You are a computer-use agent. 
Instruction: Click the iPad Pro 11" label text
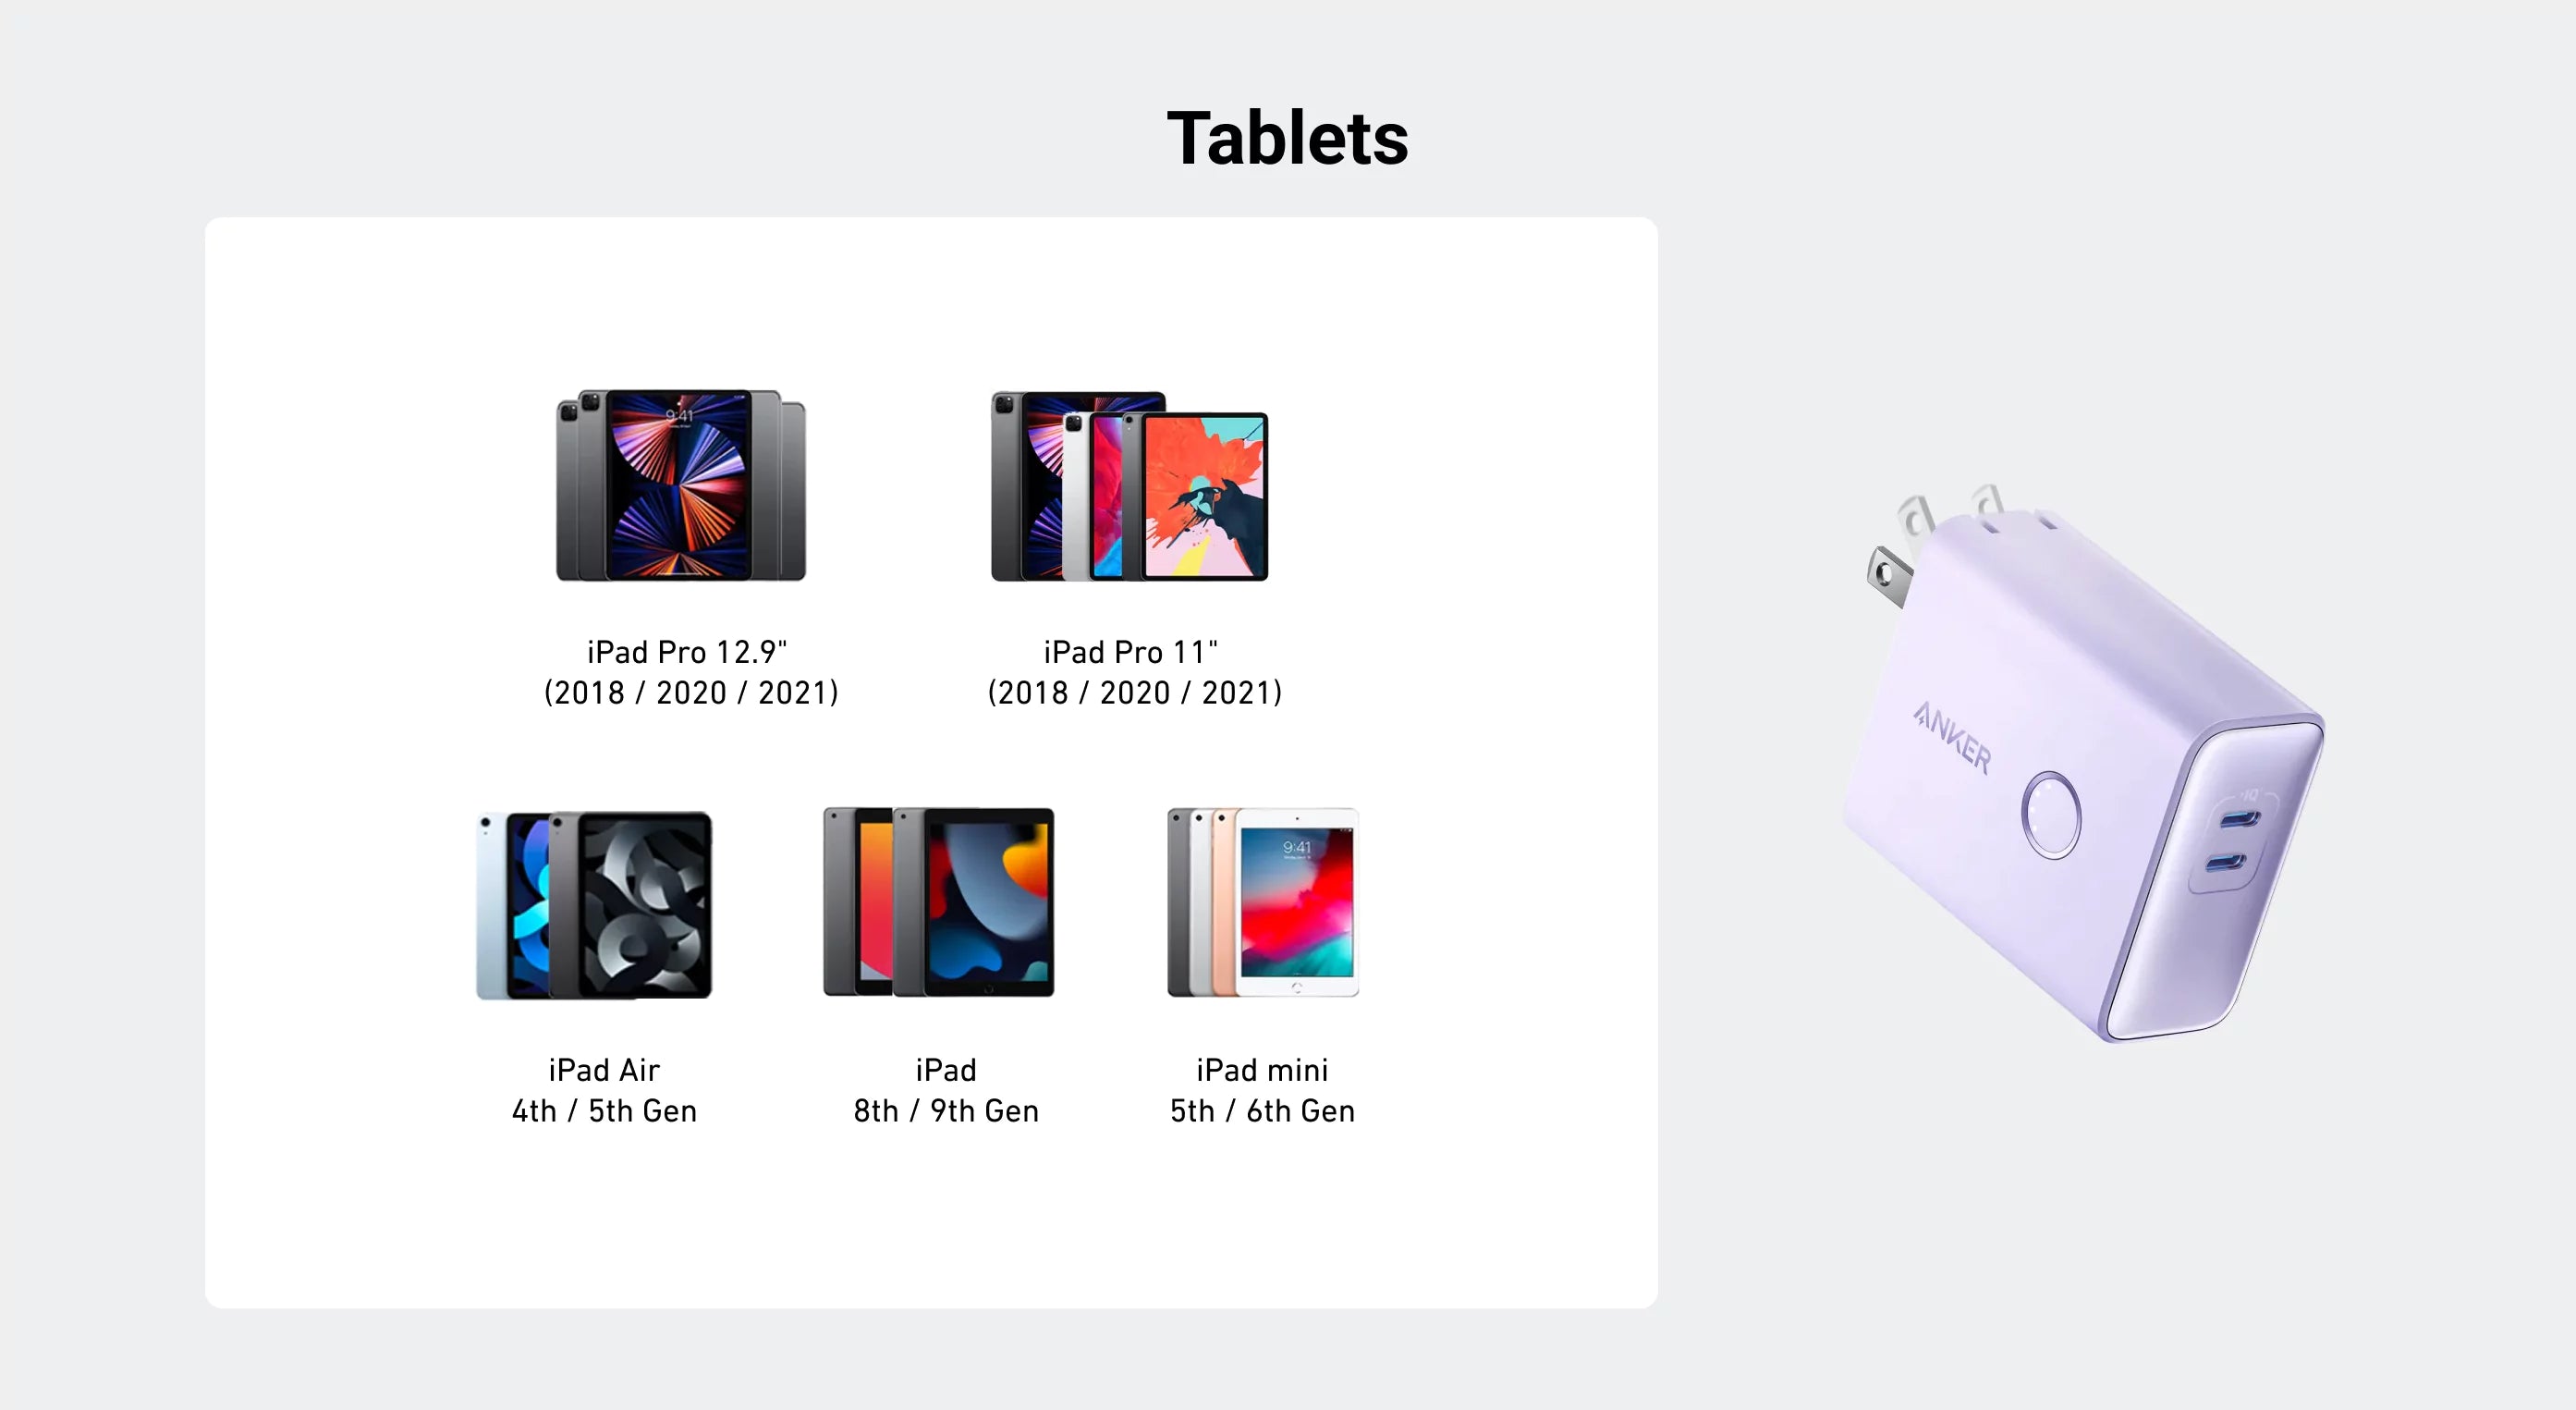(1131, 652)
